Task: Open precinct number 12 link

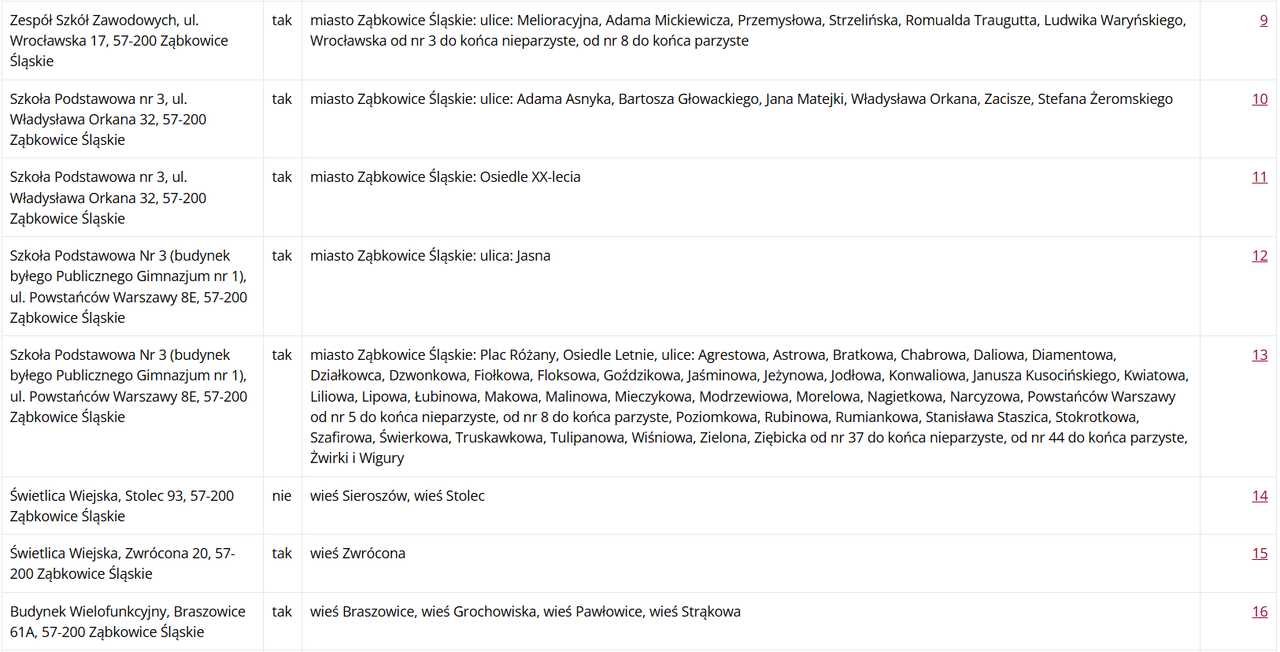Action: (x=1259, y=256)
